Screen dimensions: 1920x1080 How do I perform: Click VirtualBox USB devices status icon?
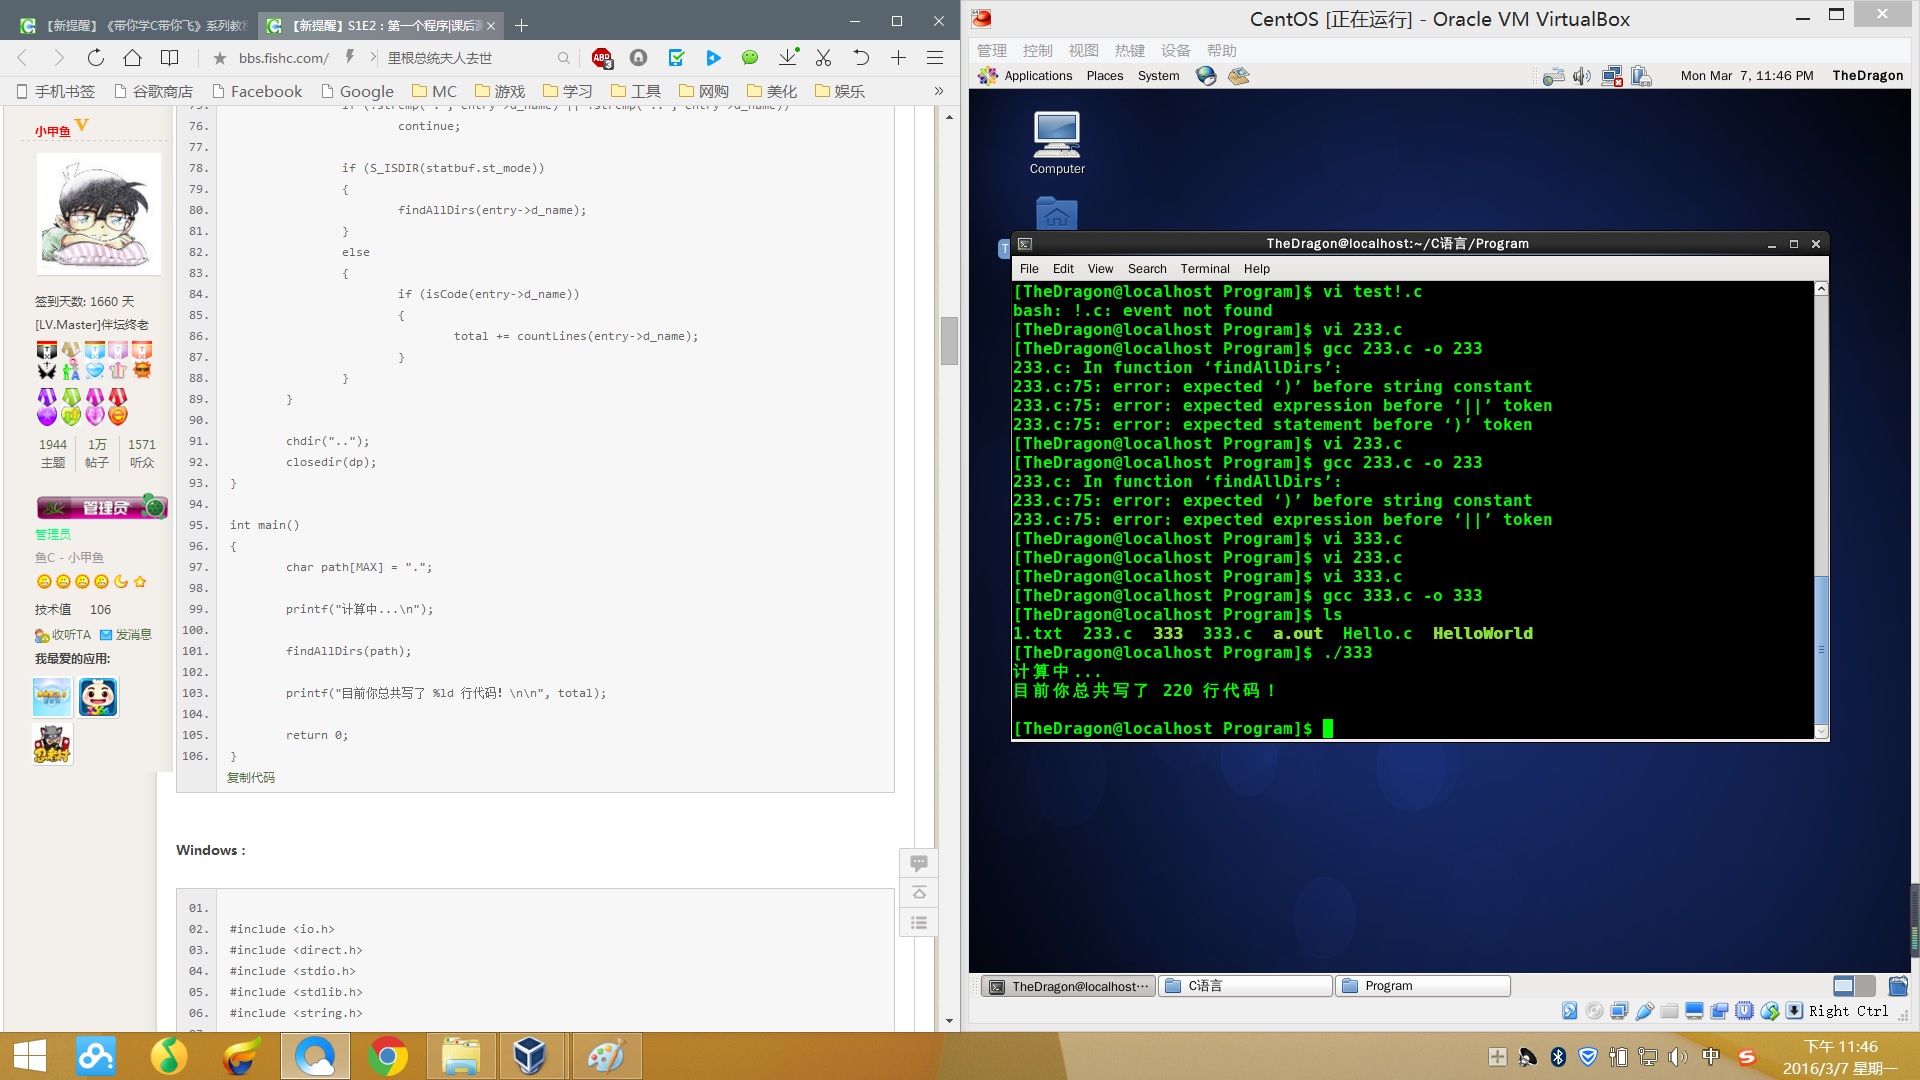pos(1644,1011)
